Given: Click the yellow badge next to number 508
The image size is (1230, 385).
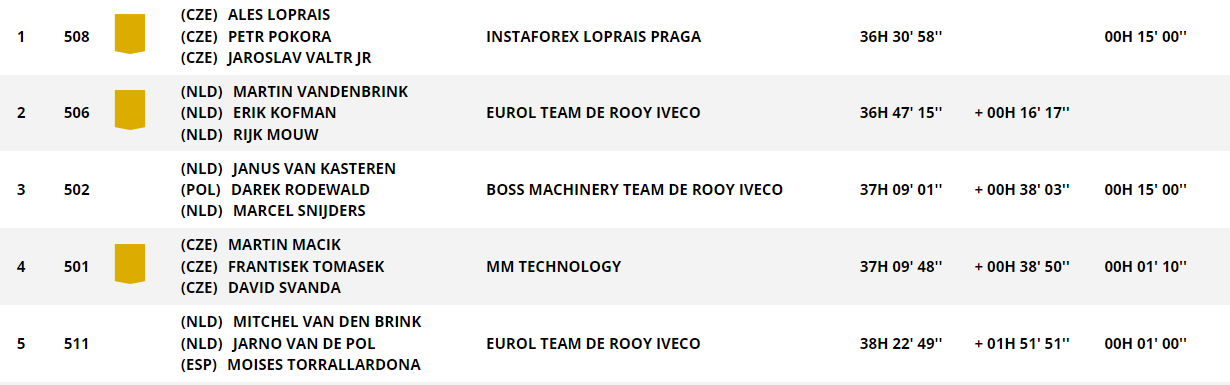Looking at the screenshot, I should click(x=130, y=35).
